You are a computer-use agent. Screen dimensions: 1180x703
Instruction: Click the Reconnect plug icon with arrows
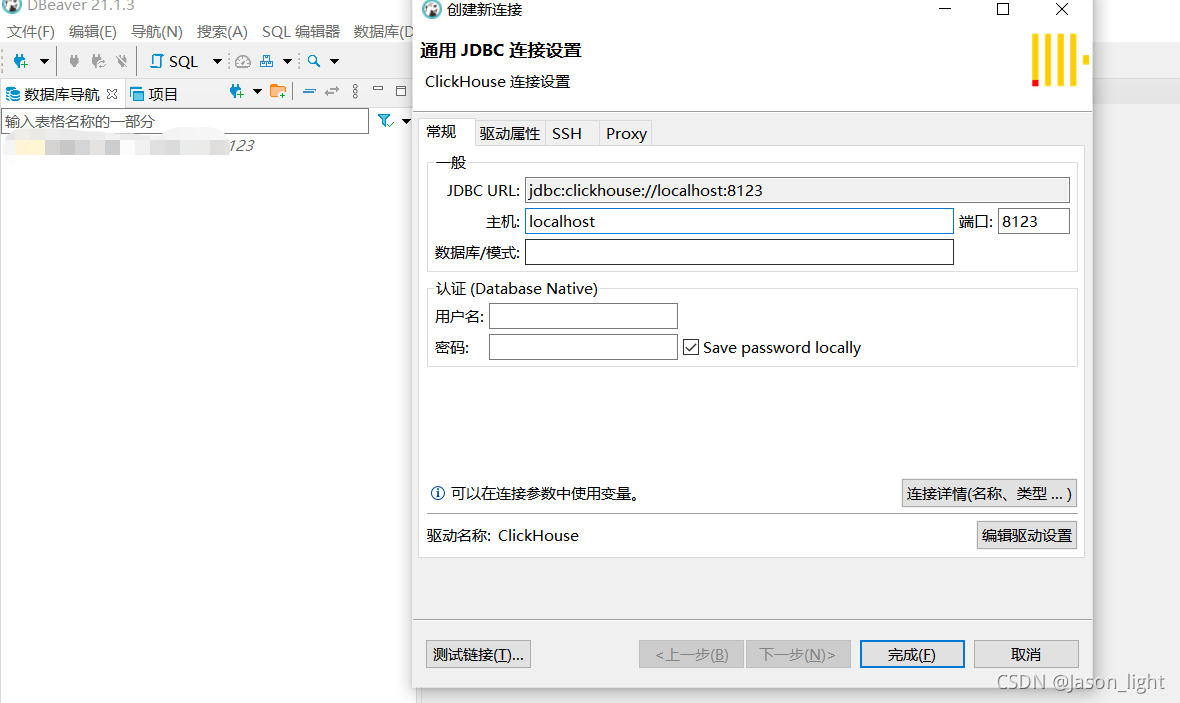(x=98, y=61)
